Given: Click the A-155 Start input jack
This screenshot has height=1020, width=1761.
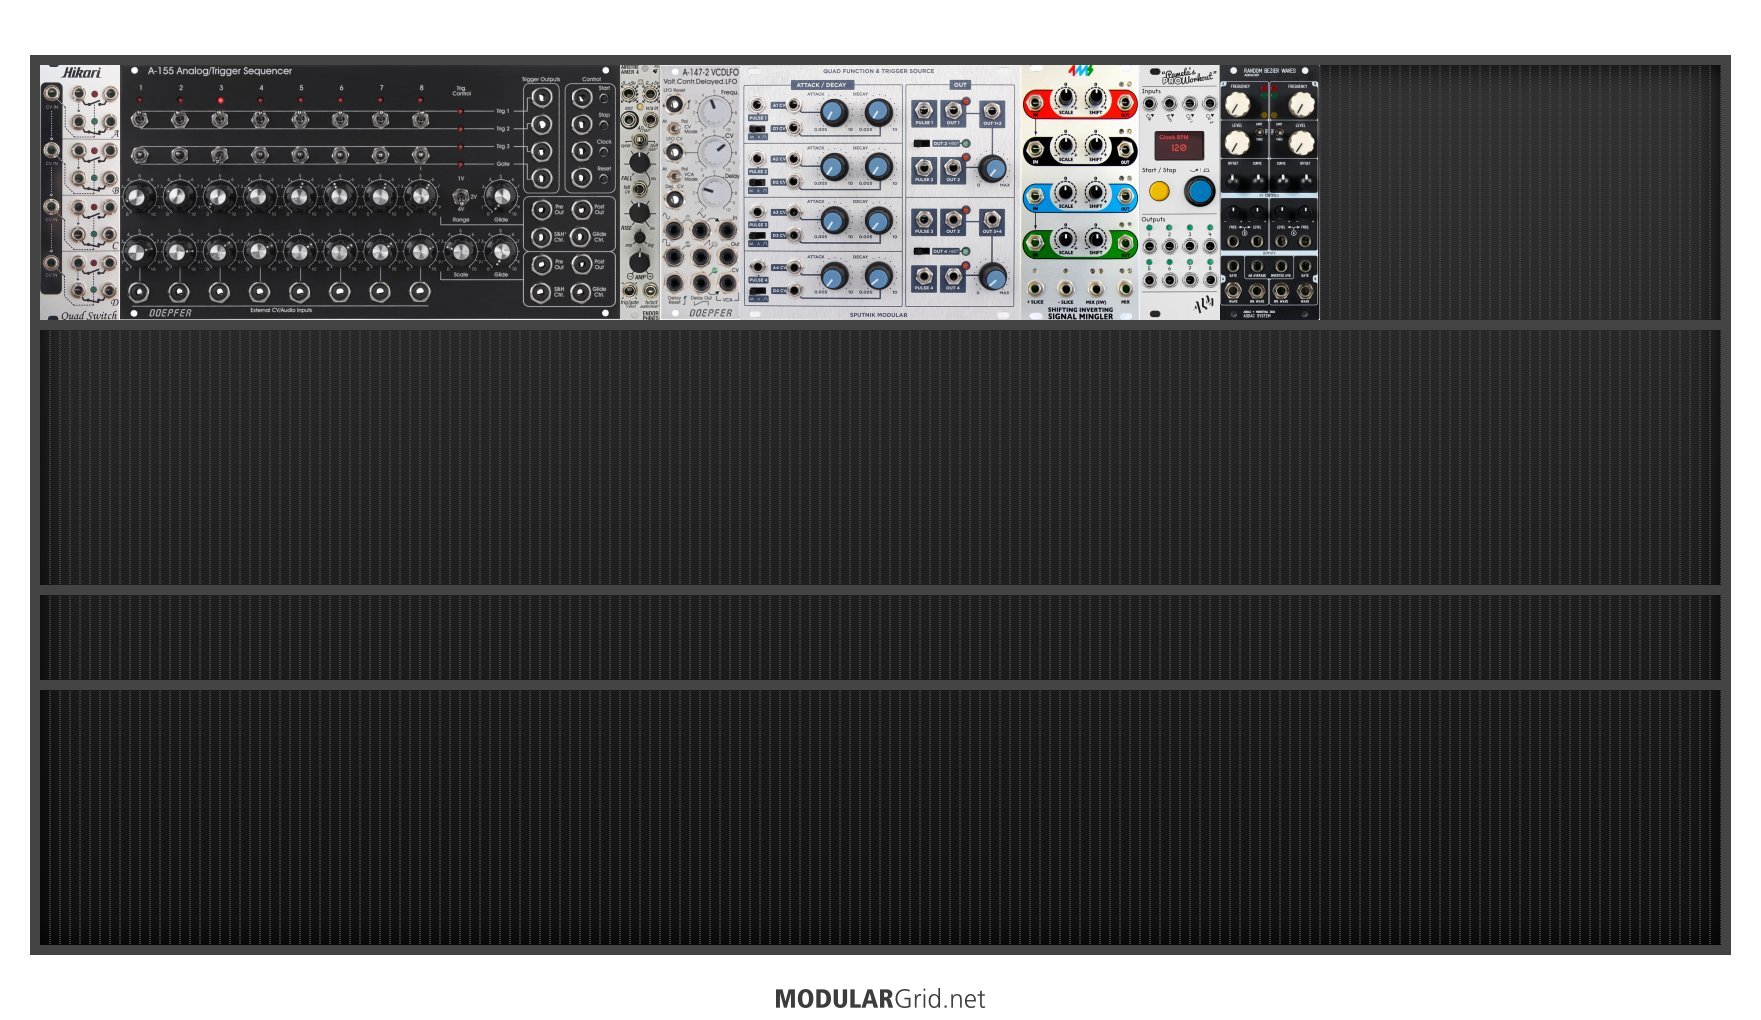Looking at the screenshot, I should click(x=582, y=98).
